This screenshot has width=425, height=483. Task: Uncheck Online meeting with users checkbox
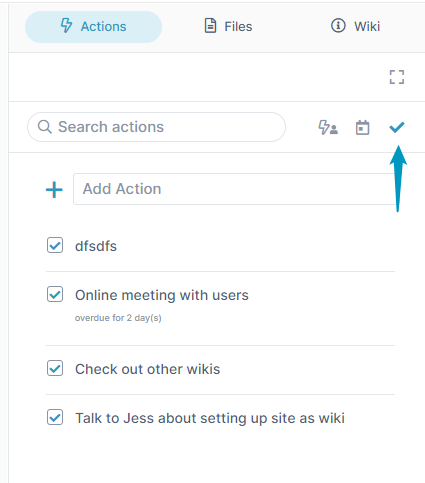click(55, 294)
